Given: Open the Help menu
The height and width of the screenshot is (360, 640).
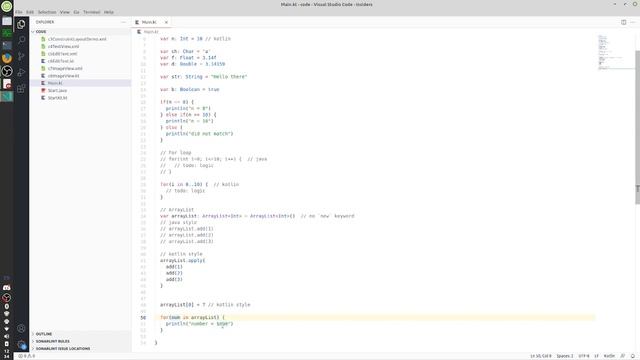Looking at the screenshot, I should click(109, 12).
